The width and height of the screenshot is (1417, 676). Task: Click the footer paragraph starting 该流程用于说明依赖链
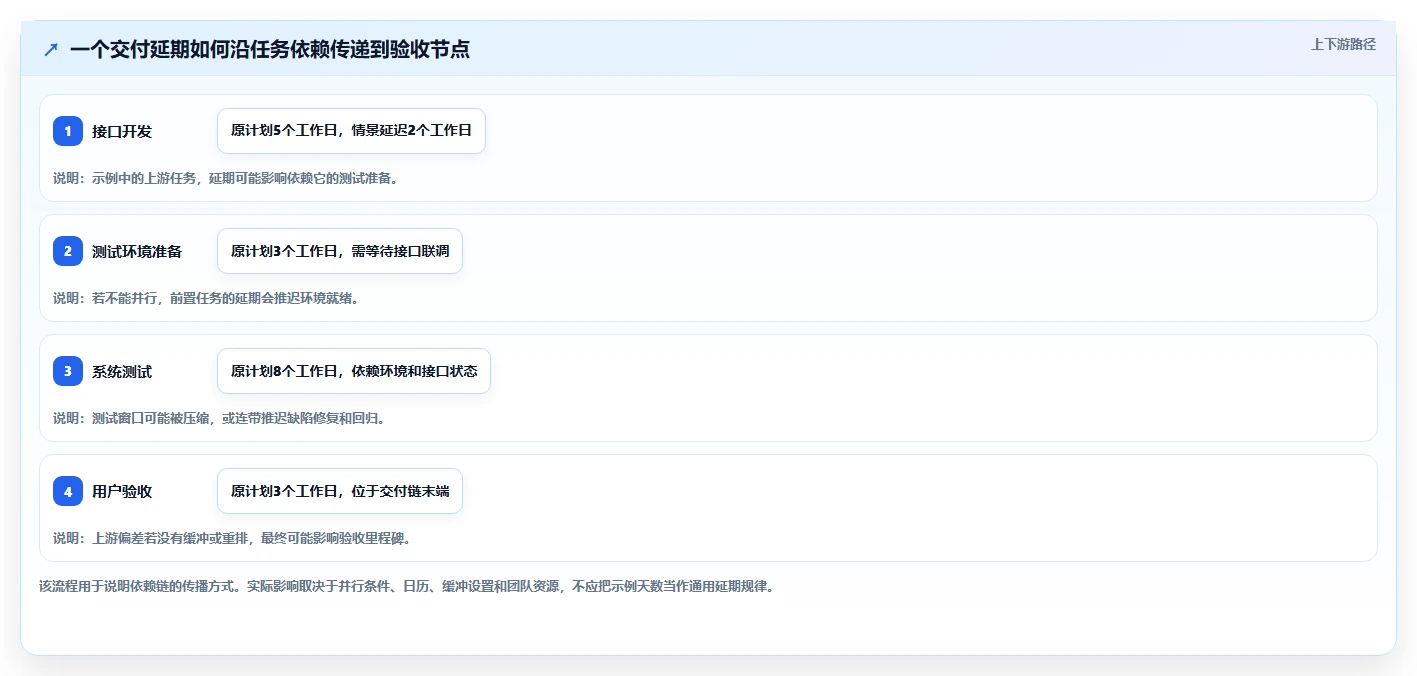407,586
